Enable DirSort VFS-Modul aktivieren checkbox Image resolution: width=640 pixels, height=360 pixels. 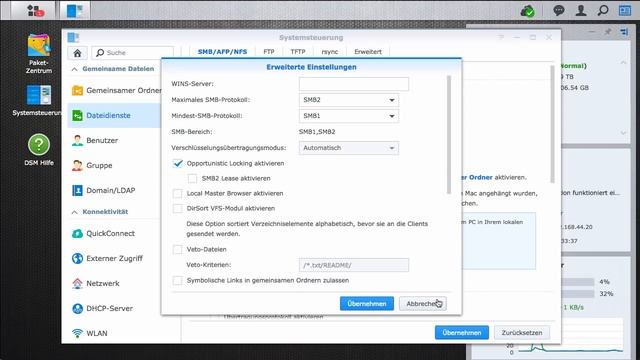point(178,209)
